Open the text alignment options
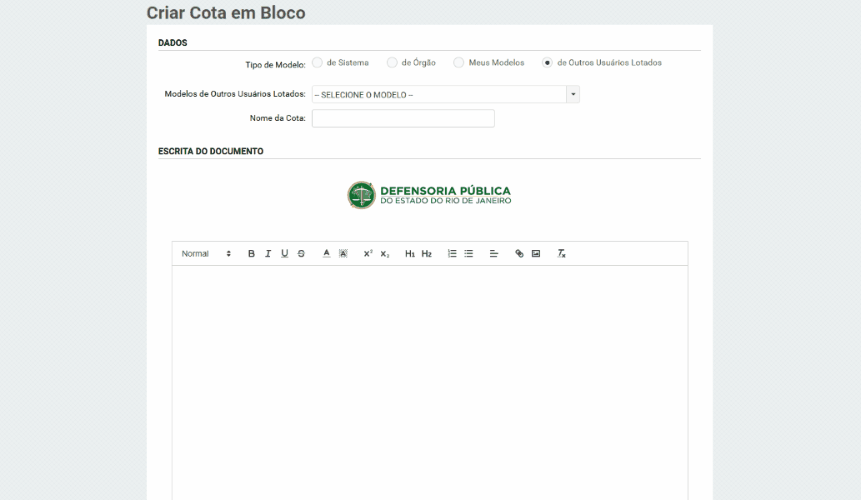The height and width of the screenshot is (500, 861). click(x=494, y=254)
